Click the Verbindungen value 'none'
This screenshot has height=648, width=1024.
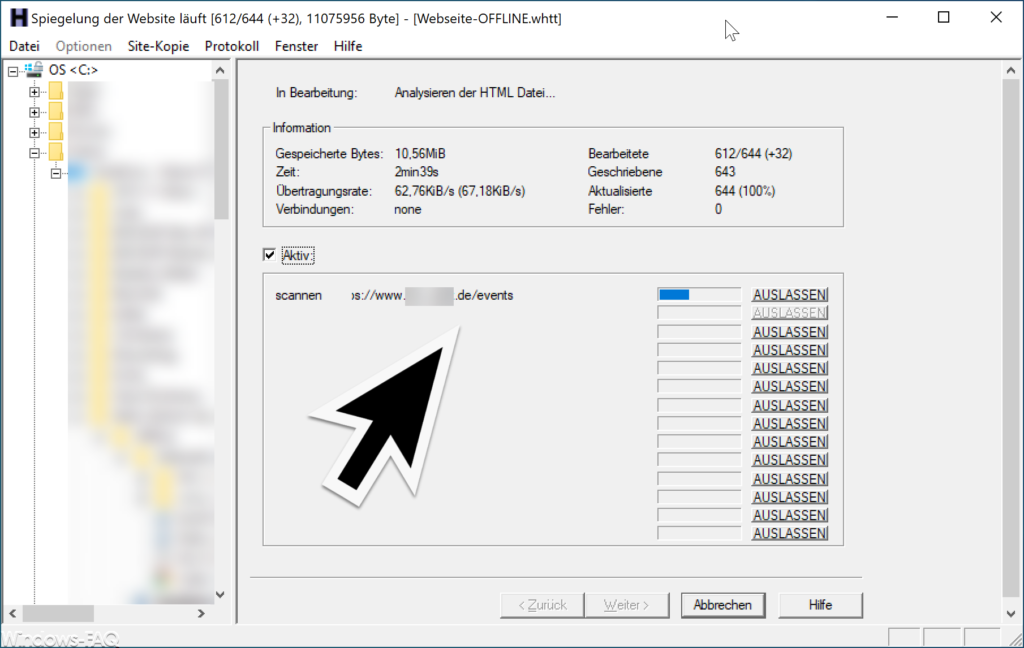[x=408, y=209]
